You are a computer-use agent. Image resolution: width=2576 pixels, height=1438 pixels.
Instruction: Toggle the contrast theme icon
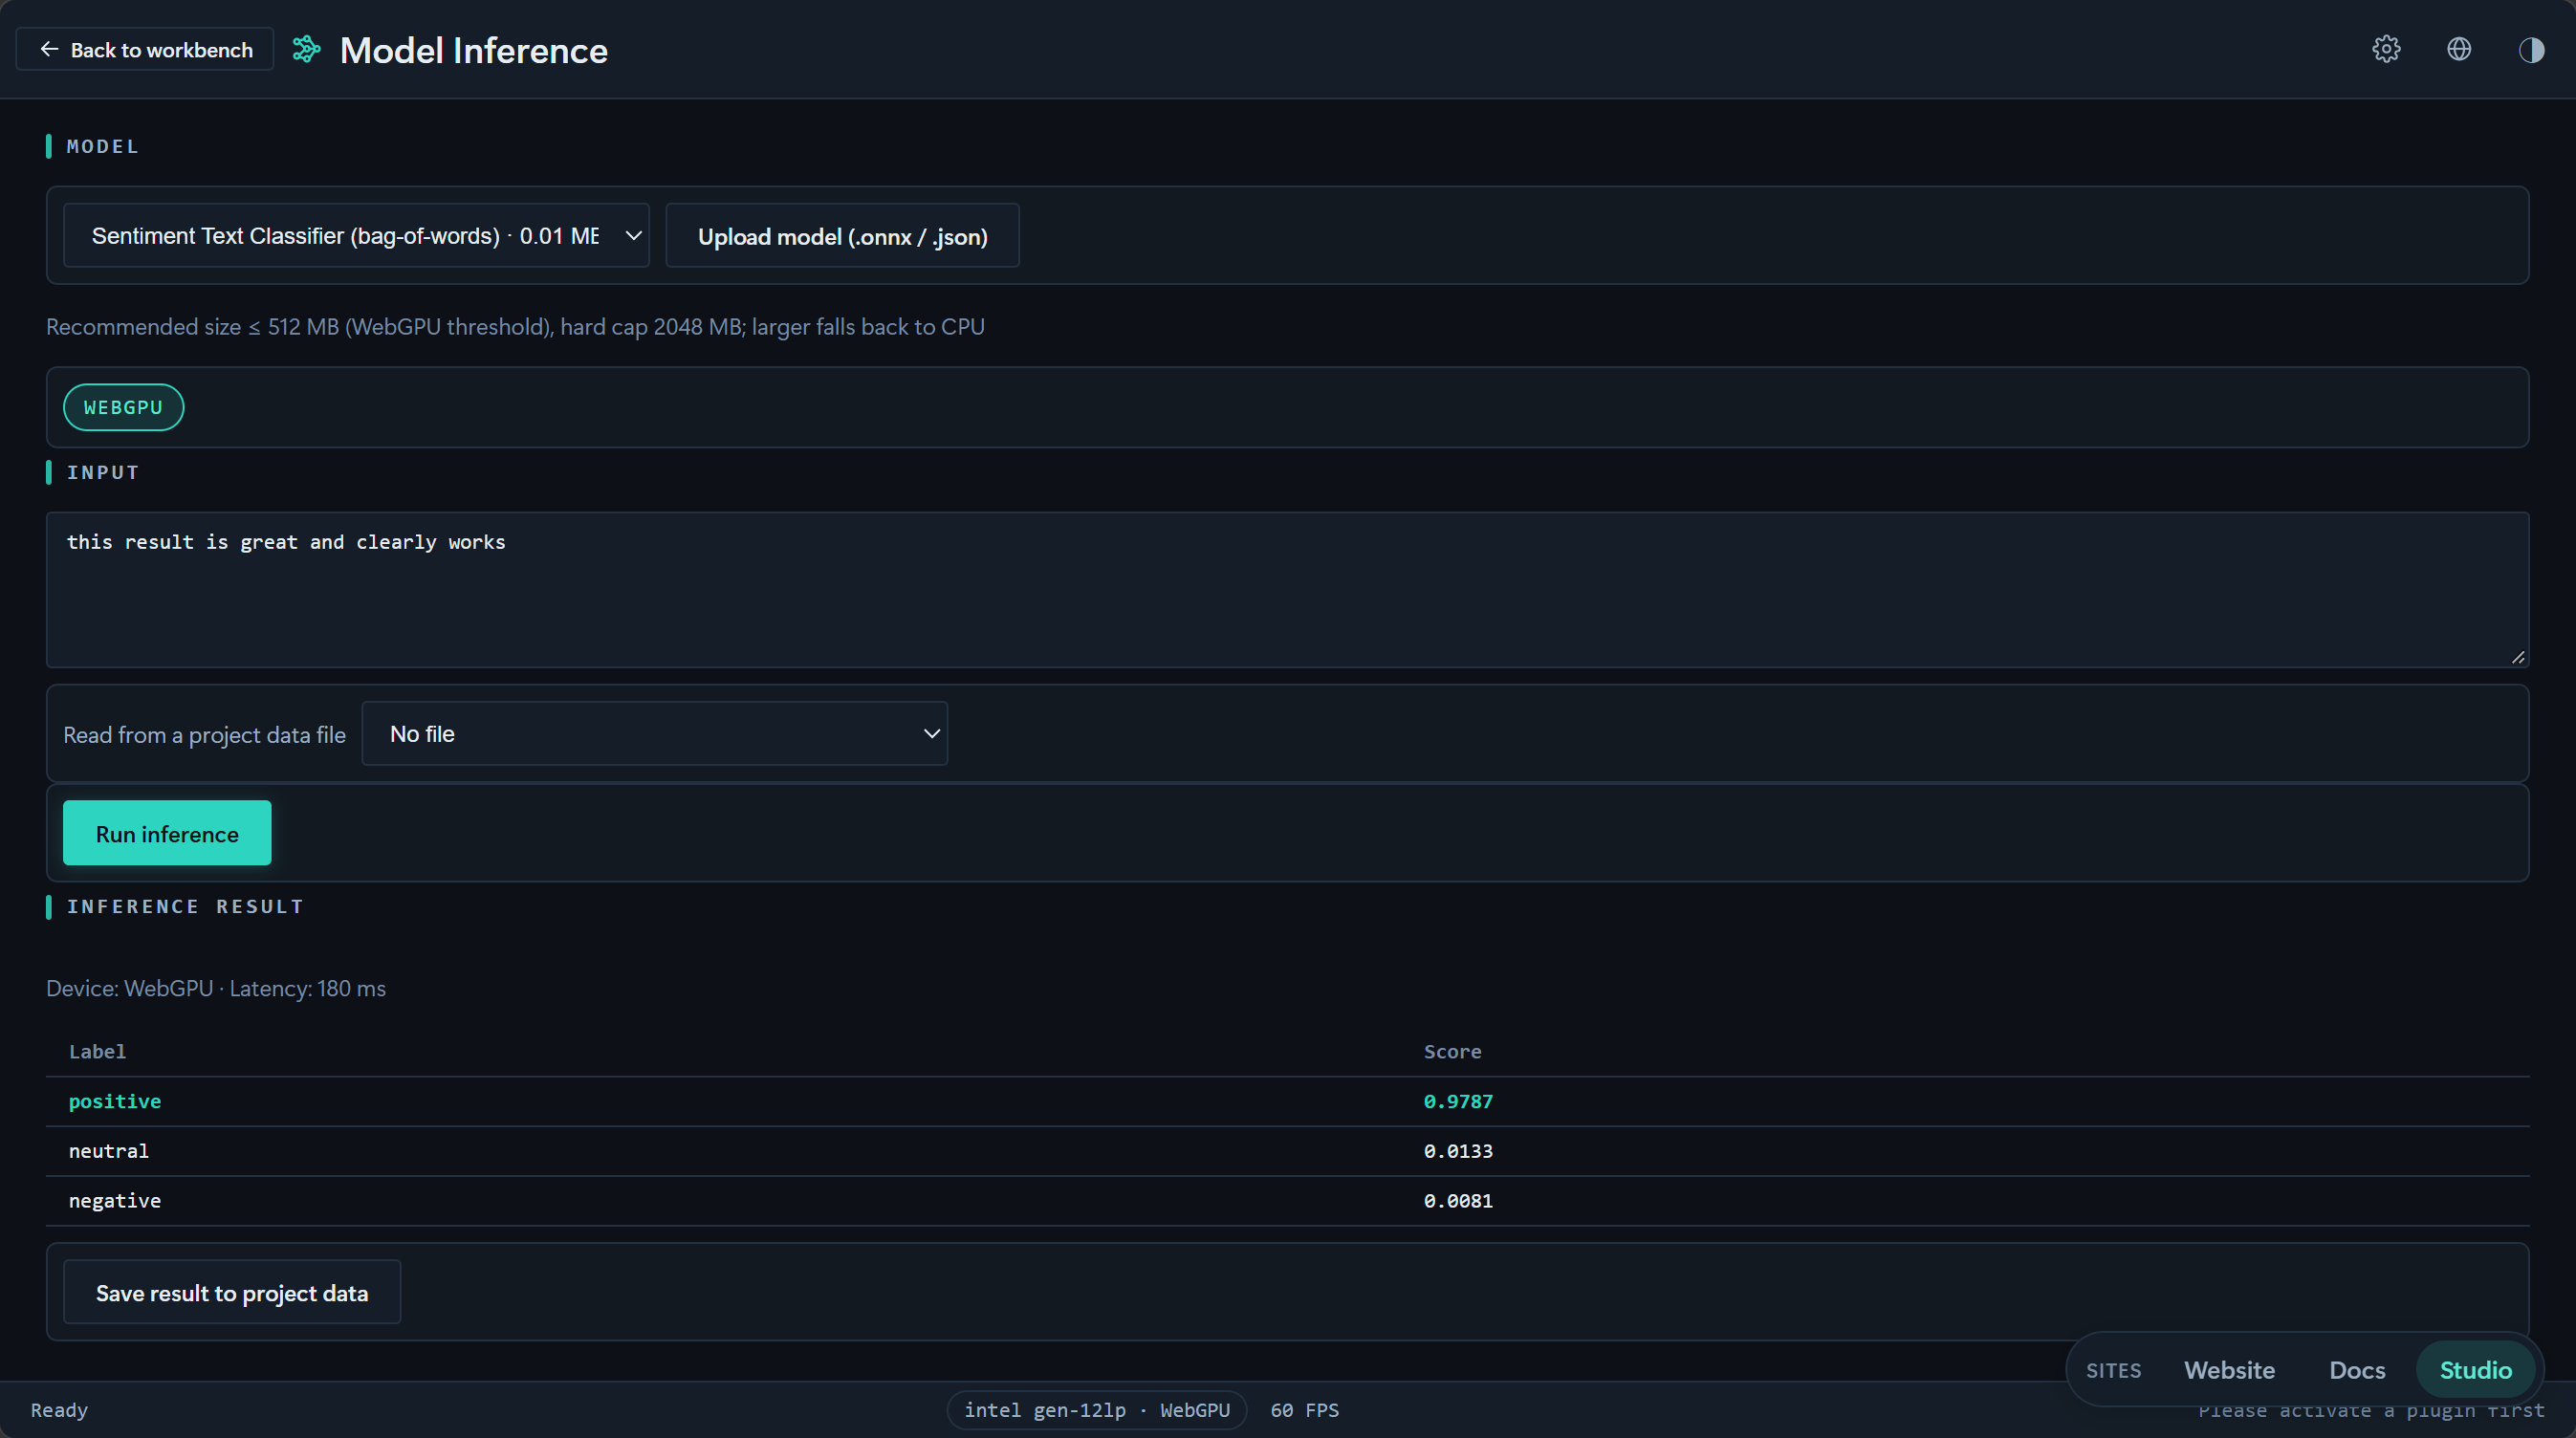pyautogui.click(x=2531, y=49)
